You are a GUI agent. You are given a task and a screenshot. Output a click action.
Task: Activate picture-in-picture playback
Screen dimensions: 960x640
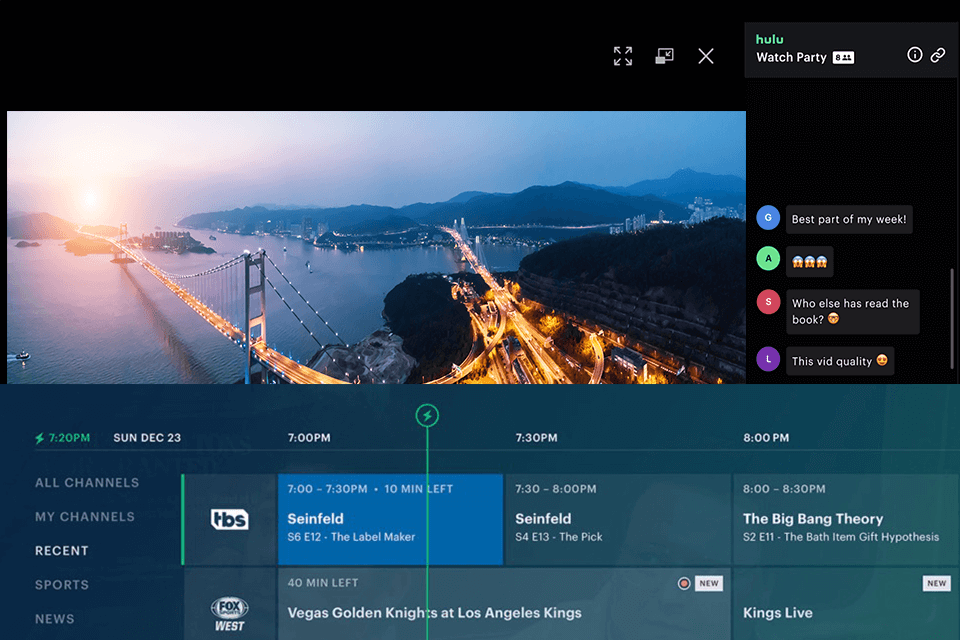point(665,56)
